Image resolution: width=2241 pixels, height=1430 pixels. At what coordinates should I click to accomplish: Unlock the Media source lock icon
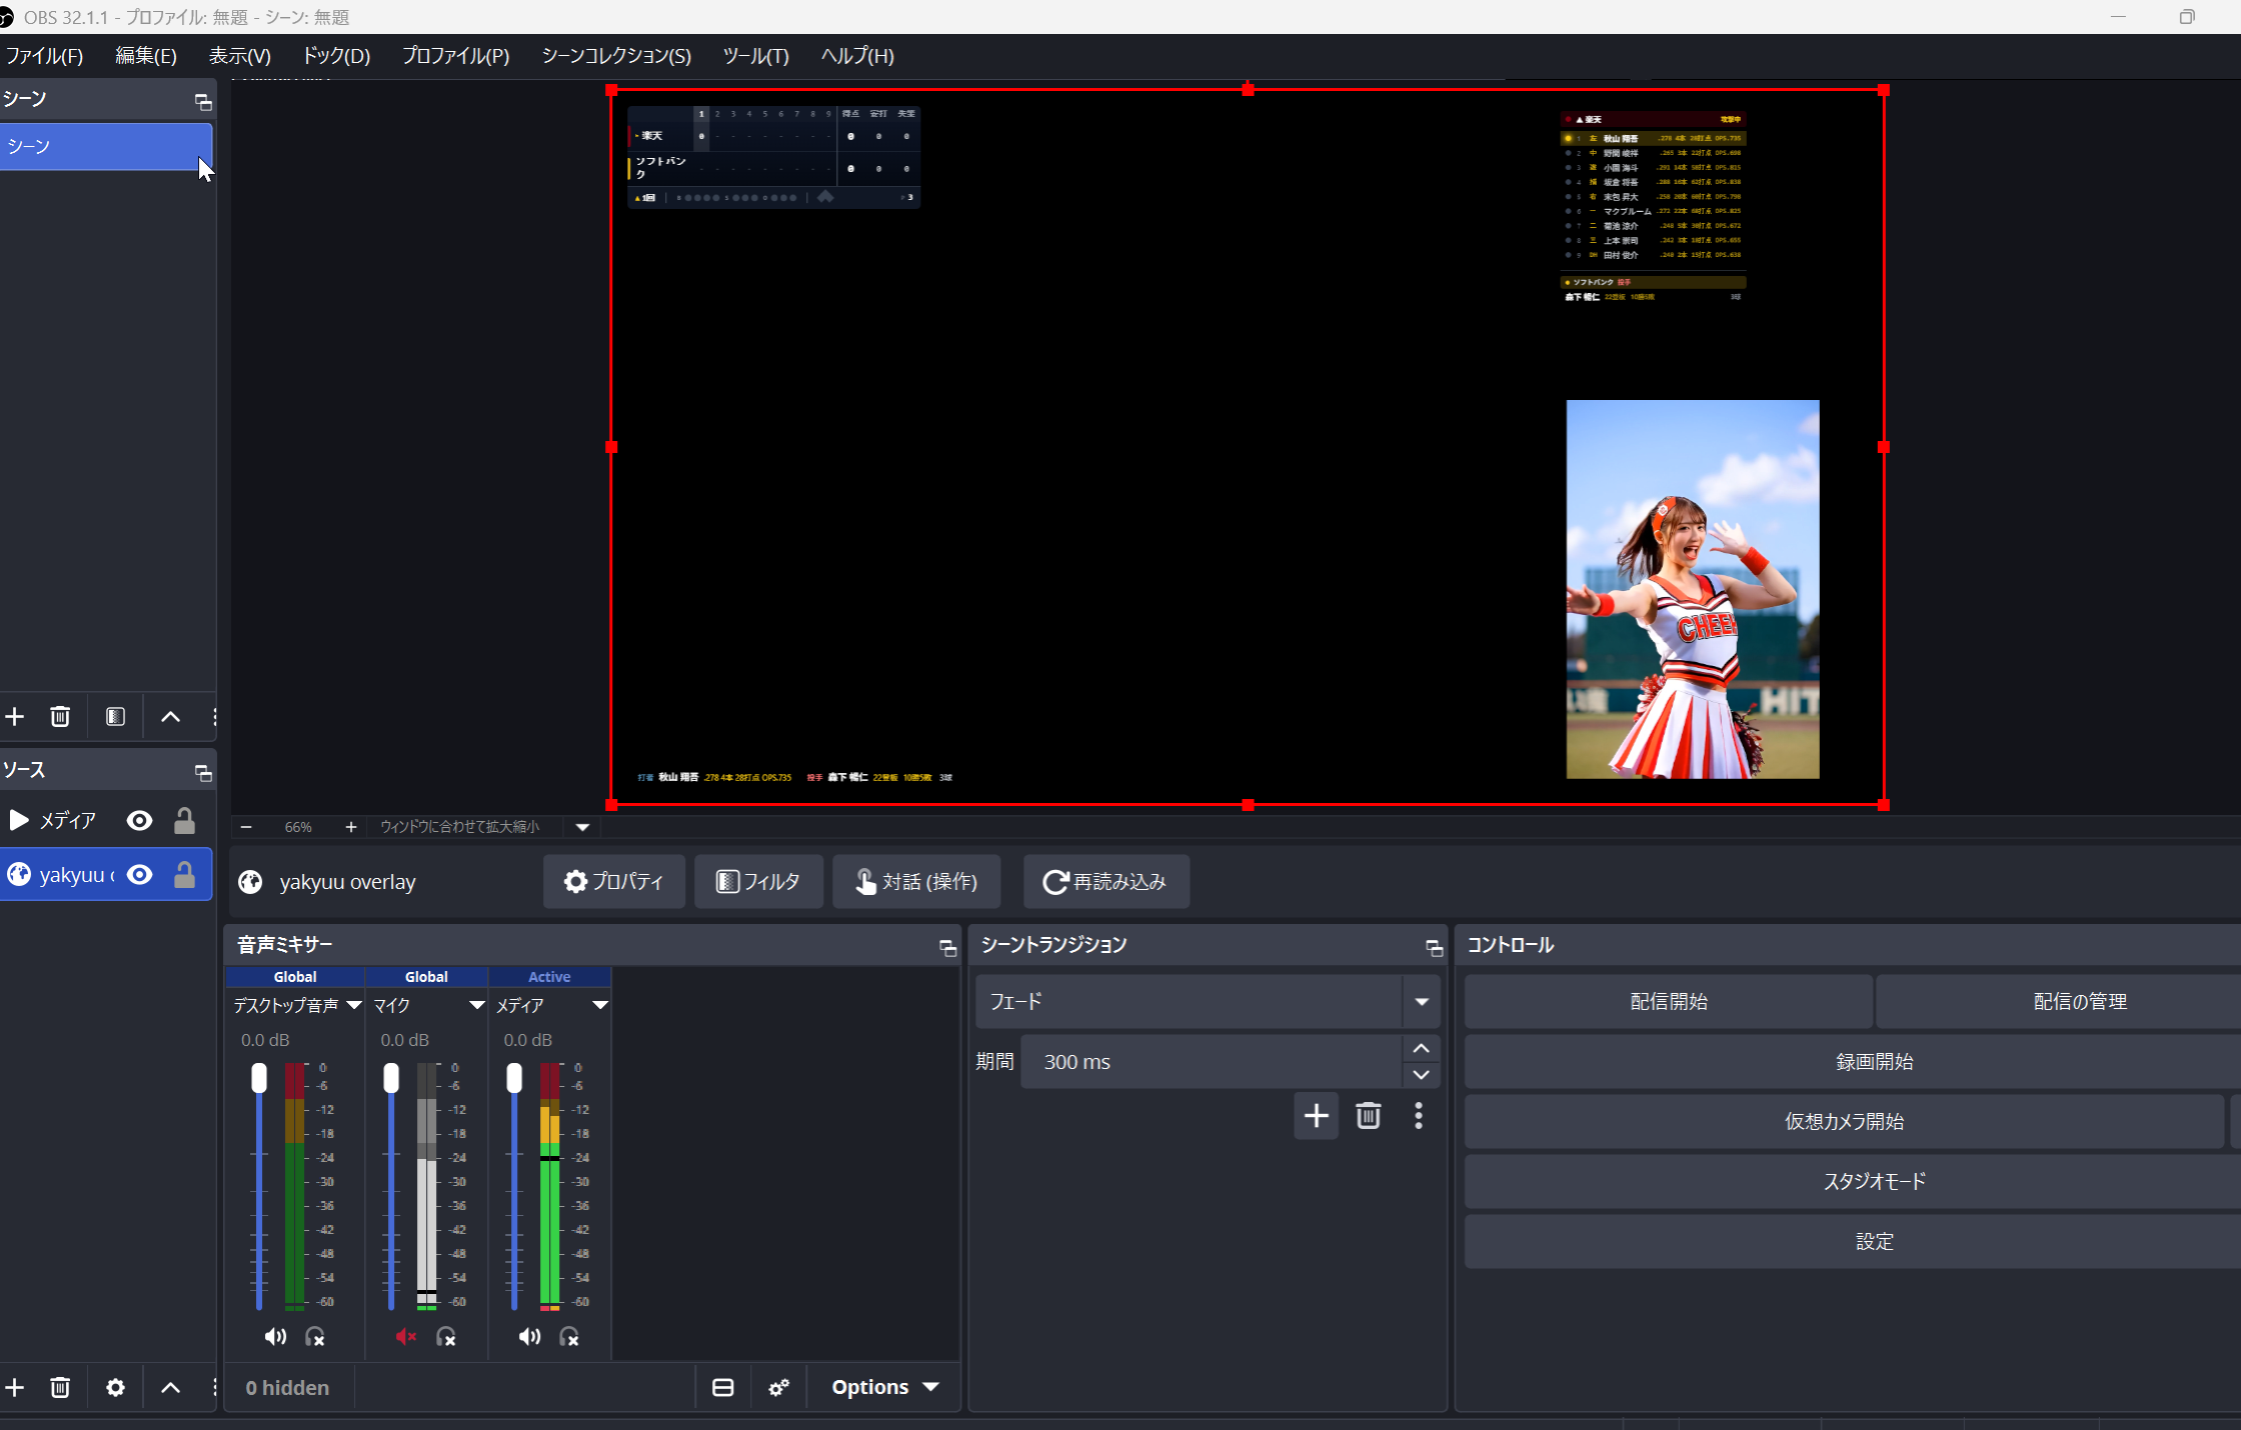pyautogui.click(x=184, y=821)
